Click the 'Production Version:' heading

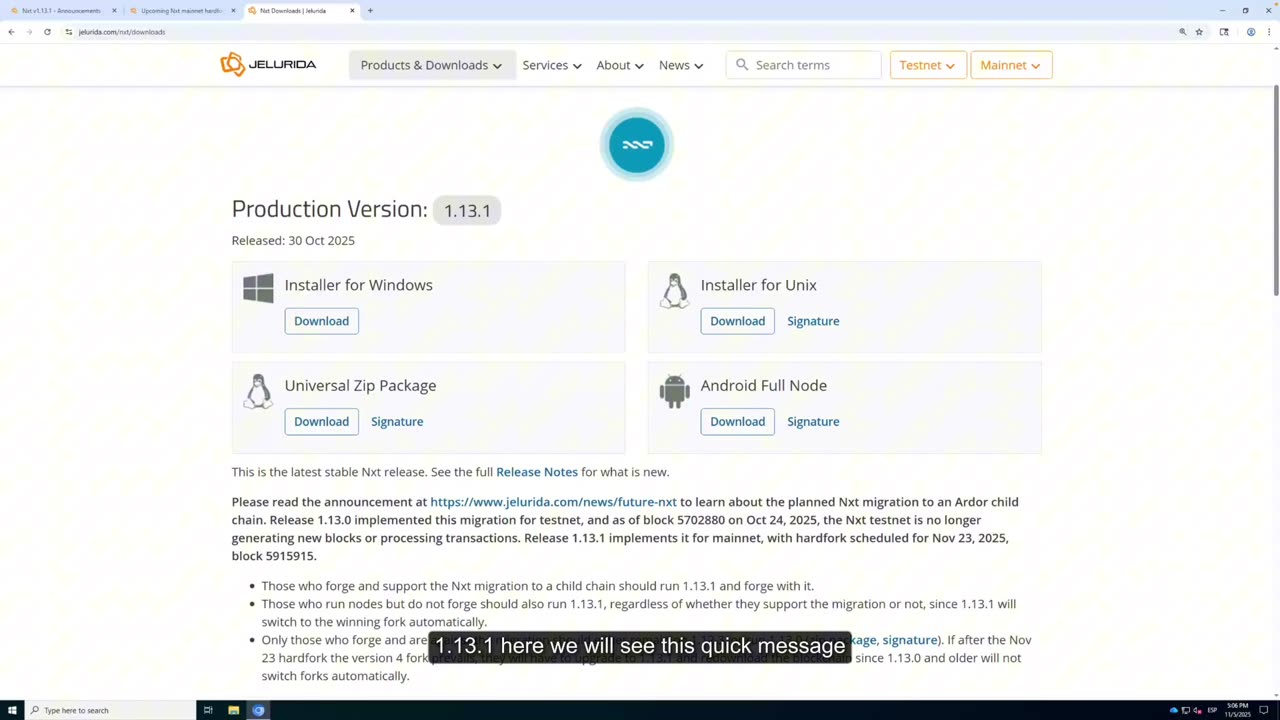click(330, 209)
